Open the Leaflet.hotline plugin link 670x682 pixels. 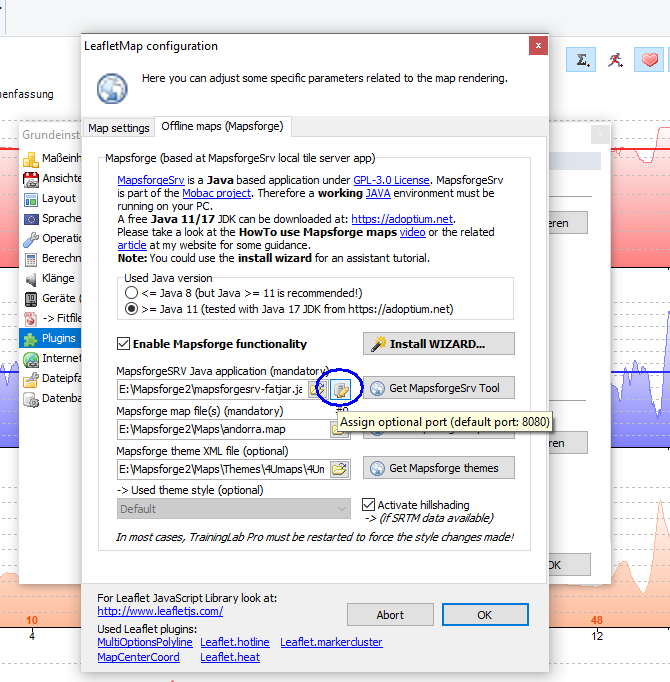point(235,642)
